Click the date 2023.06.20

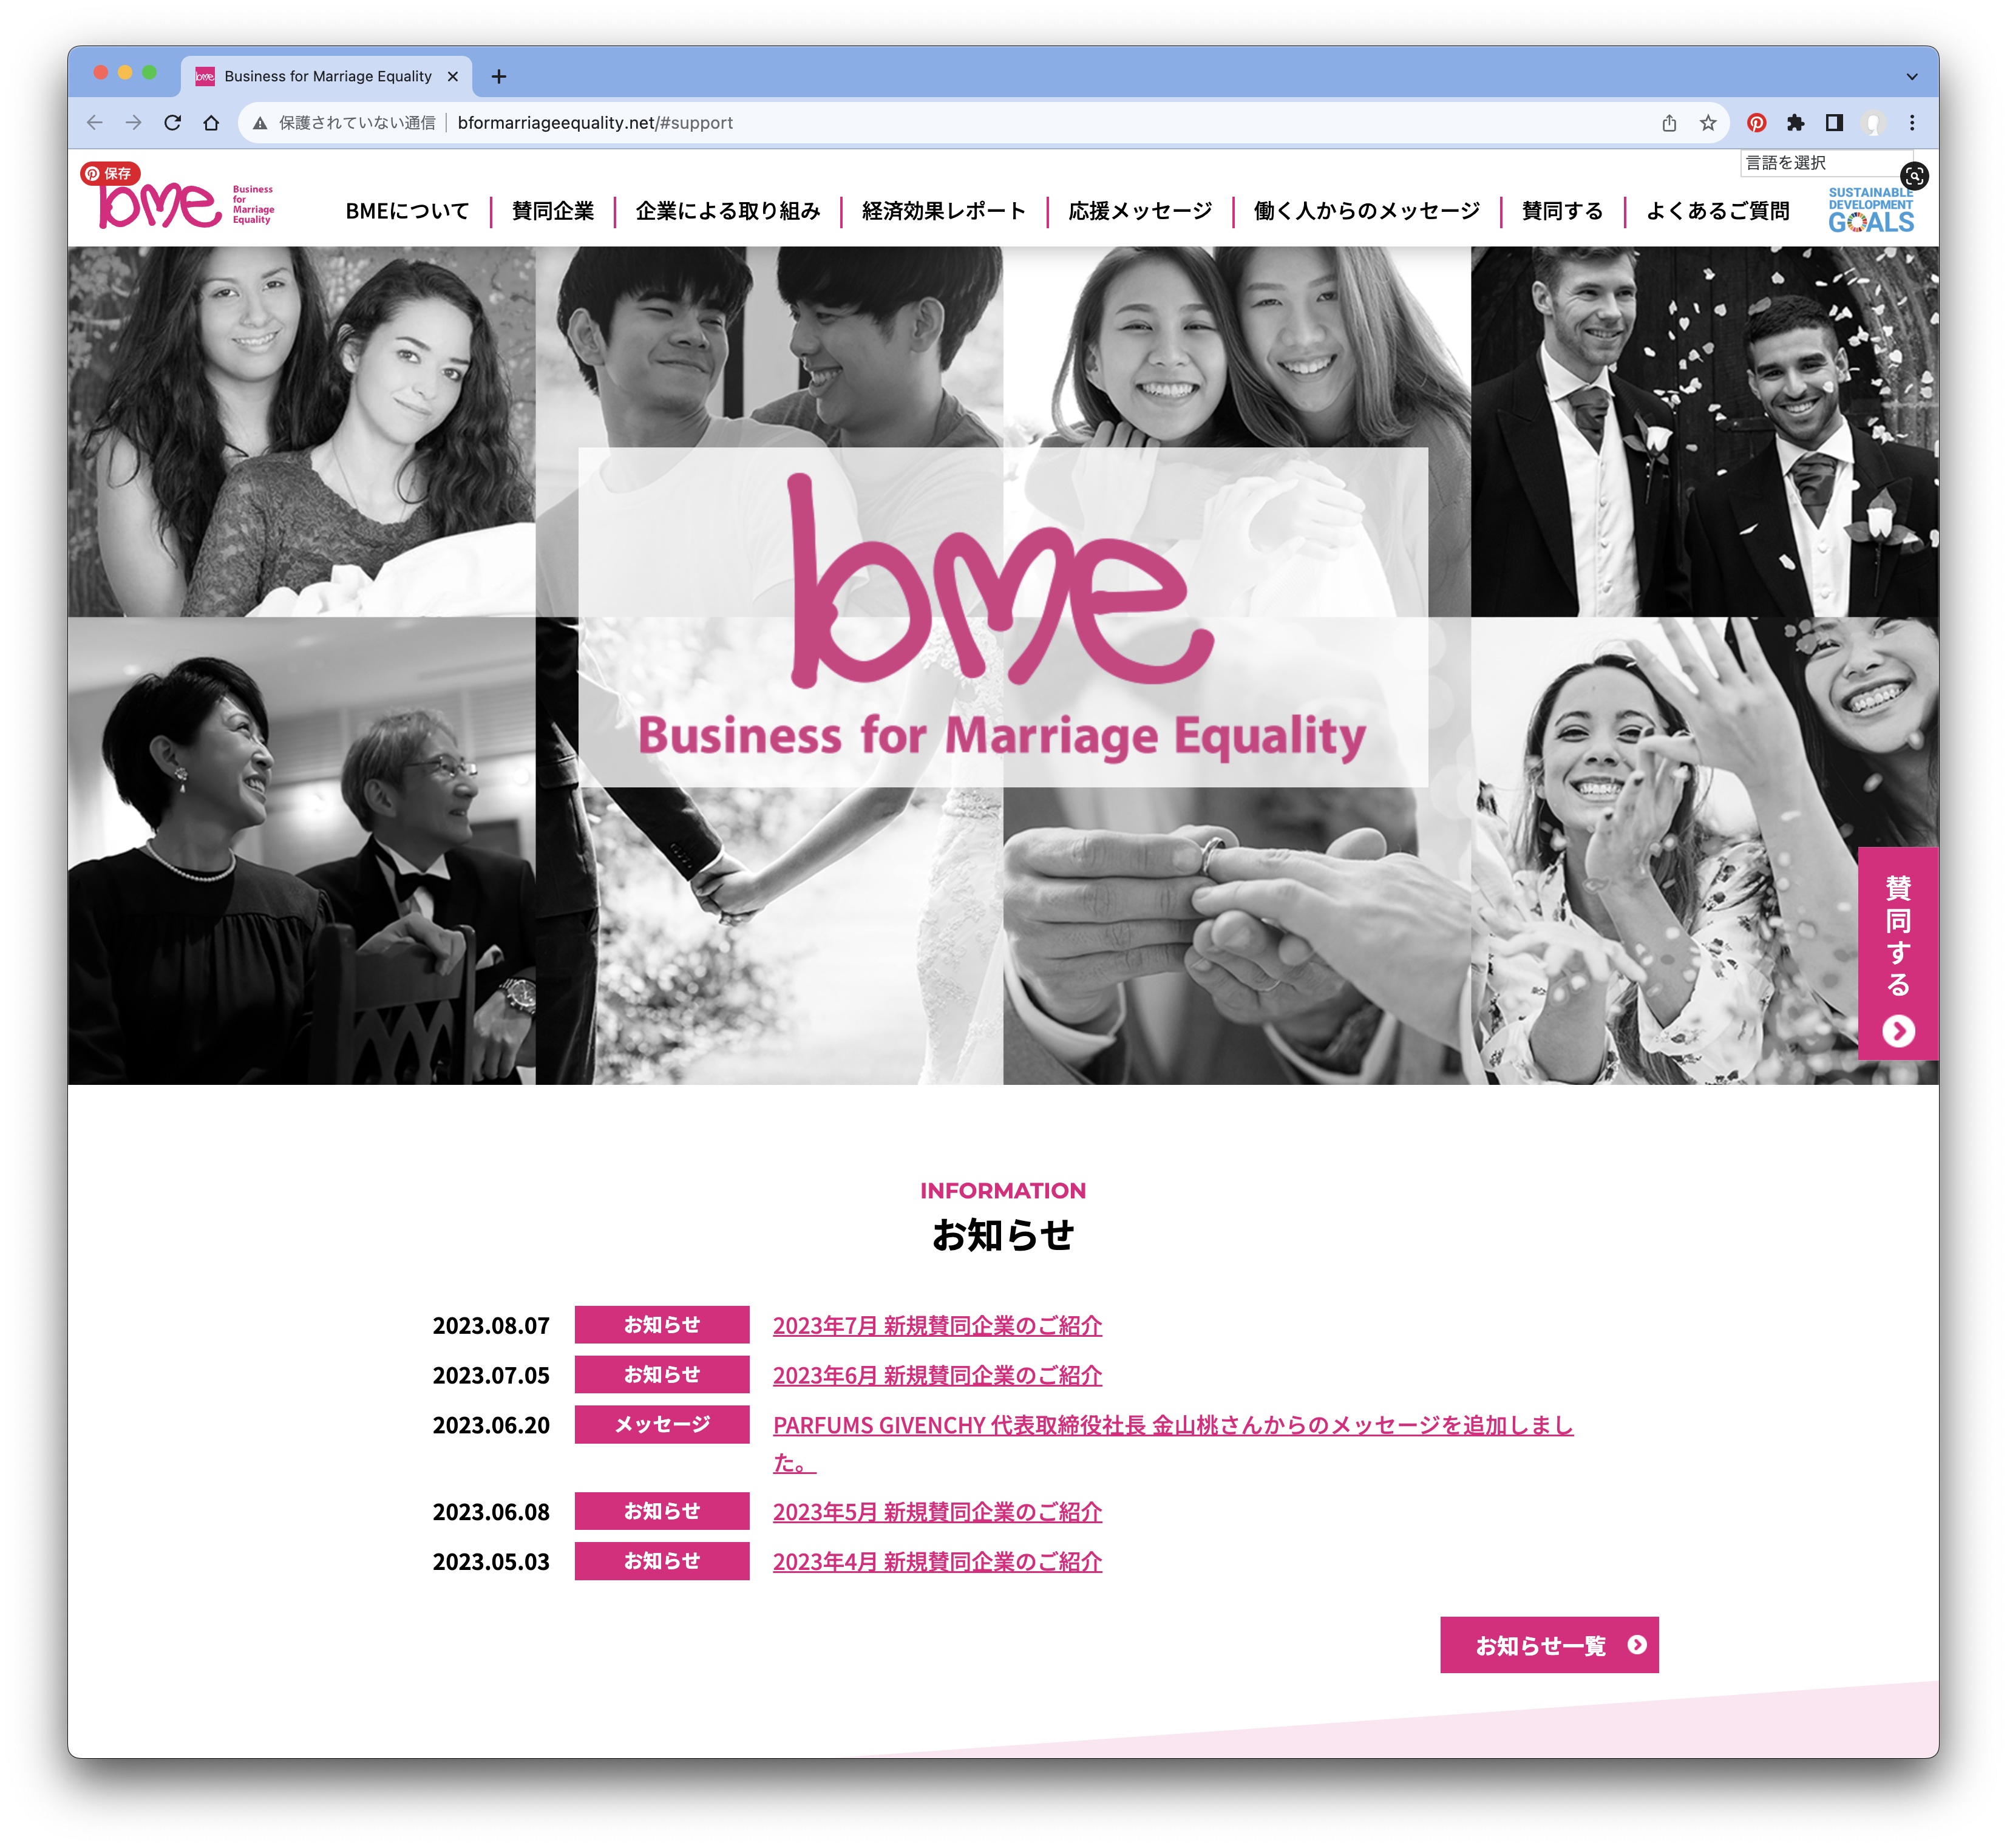pyautogui.click(x=491, y=1425)
